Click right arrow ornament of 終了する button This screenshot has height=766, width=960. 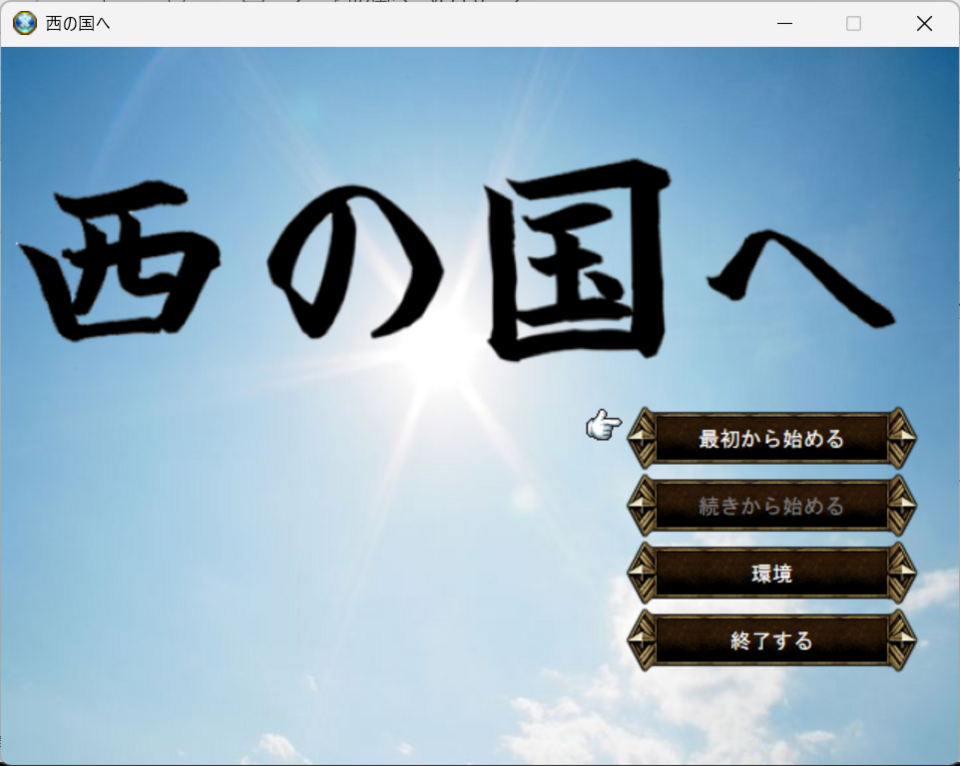901,641
